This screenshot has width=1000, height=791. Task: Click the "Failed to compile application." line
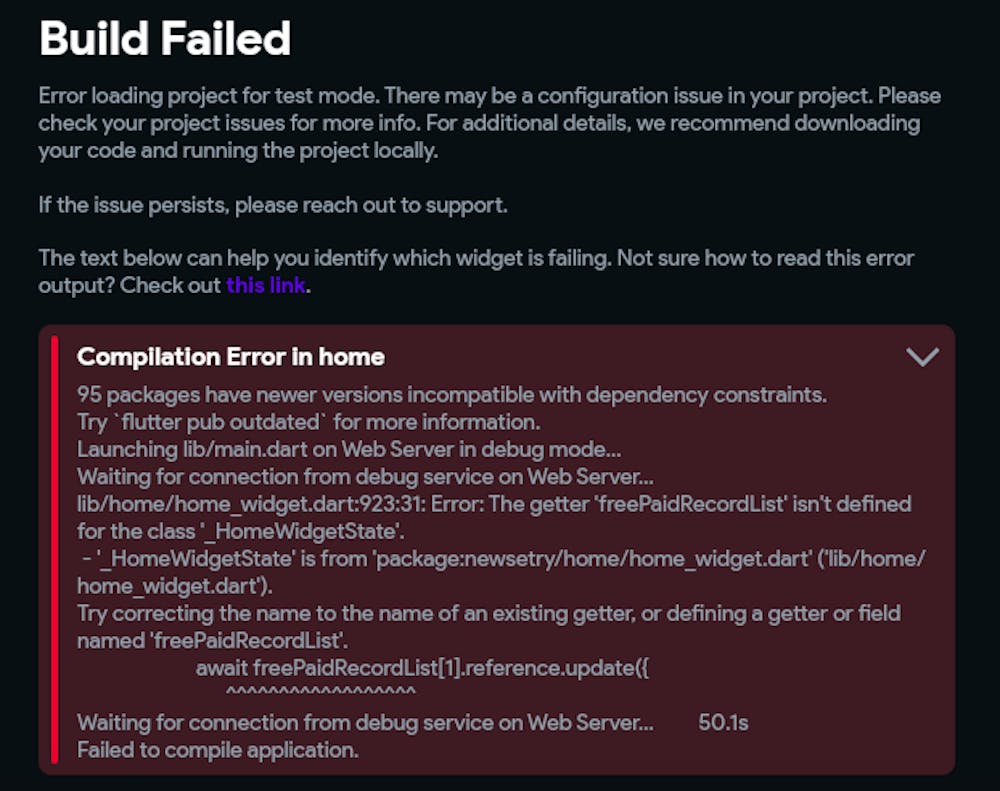(x=217, y=749)
